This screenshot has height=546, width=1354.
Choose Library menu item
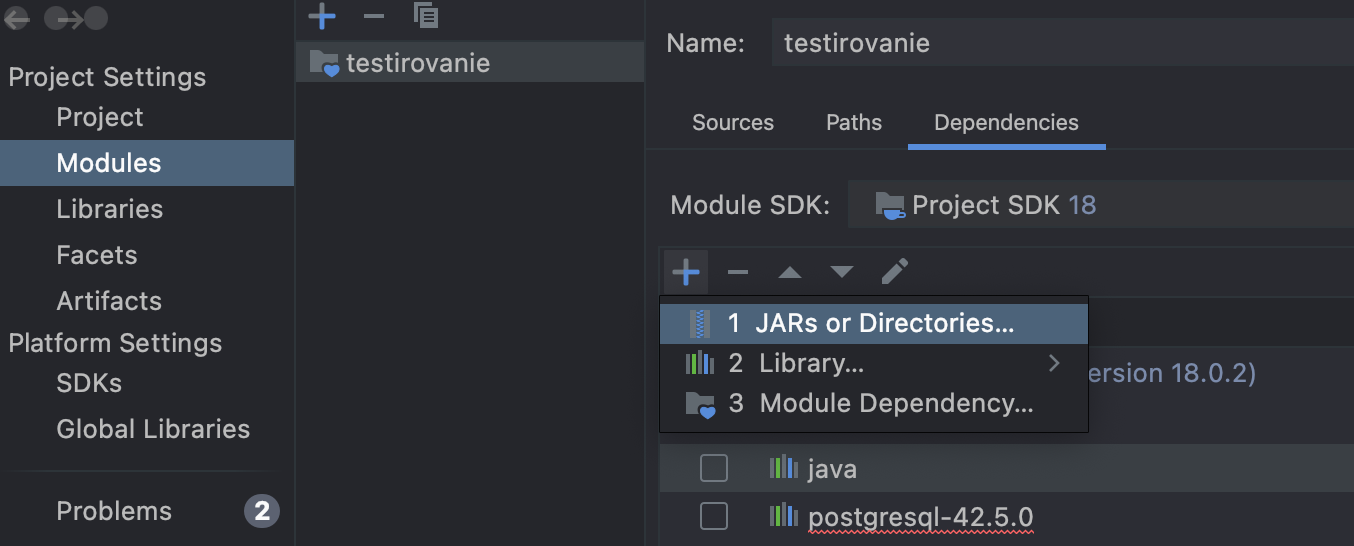pyautogui.click(x=873, y=363)
